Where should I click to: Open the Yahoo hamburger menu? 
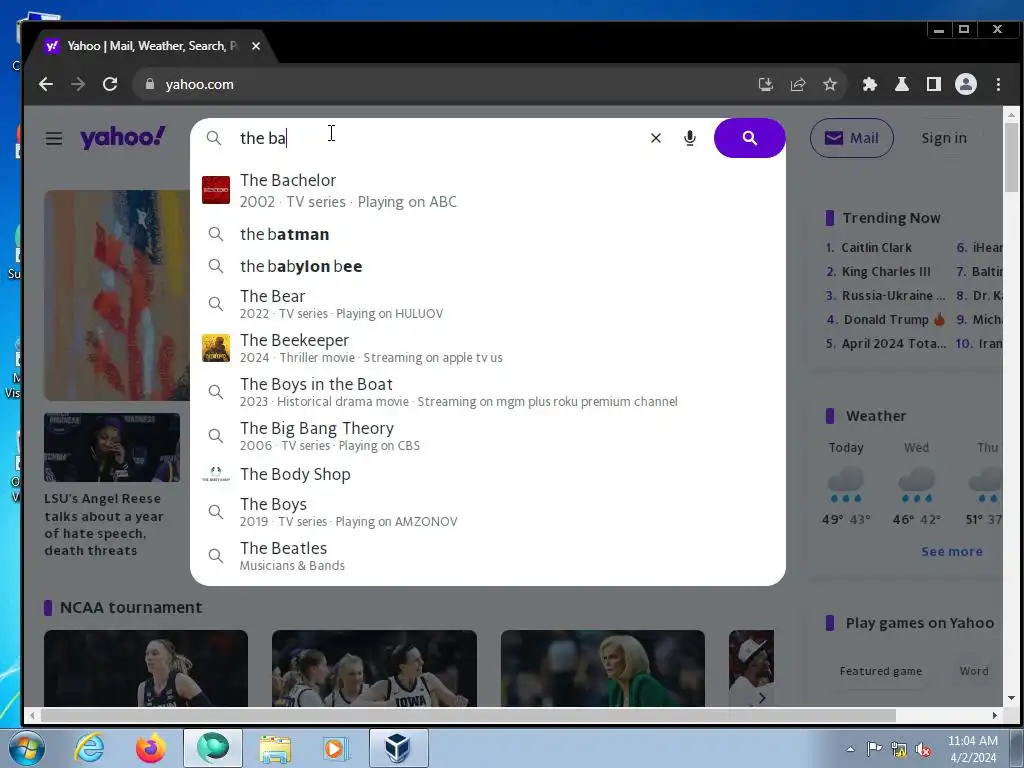point(54,138)
